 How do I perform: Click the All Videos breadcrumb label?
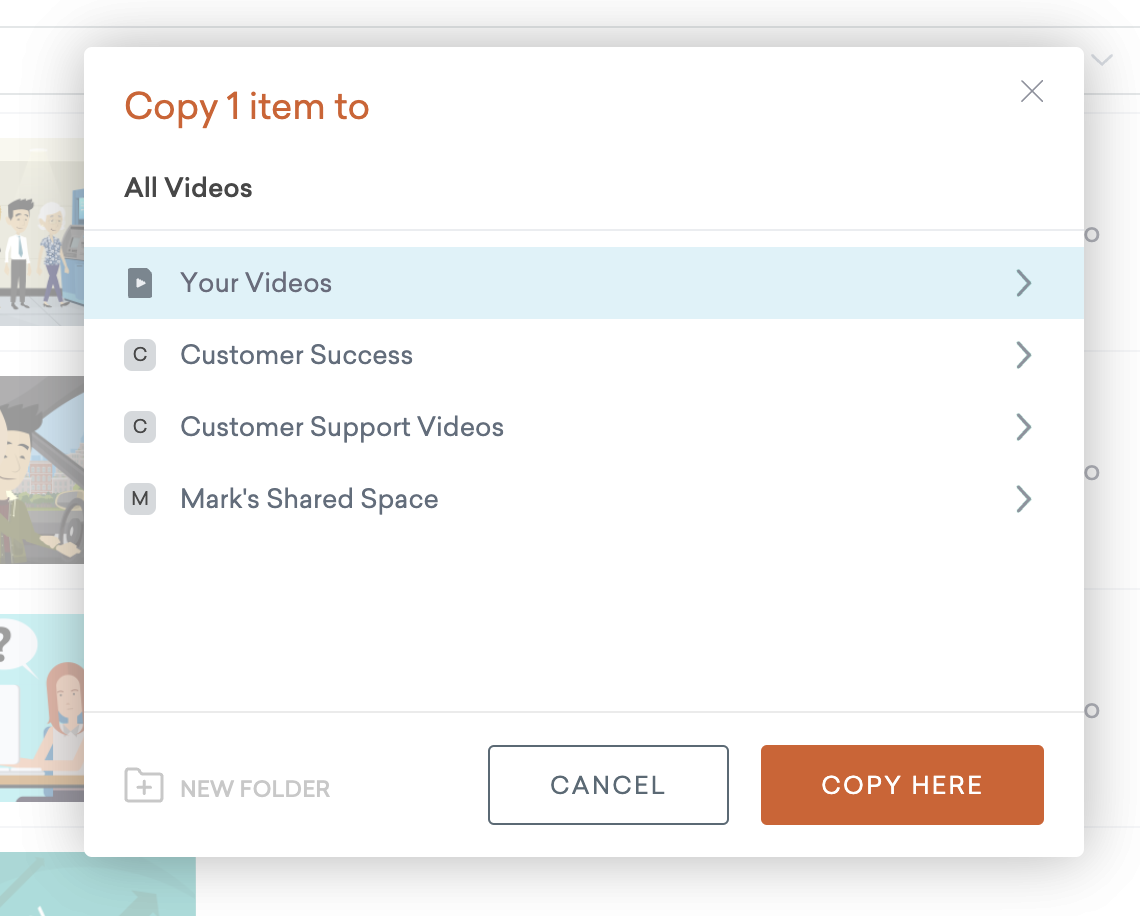click(x=188, y=188)
